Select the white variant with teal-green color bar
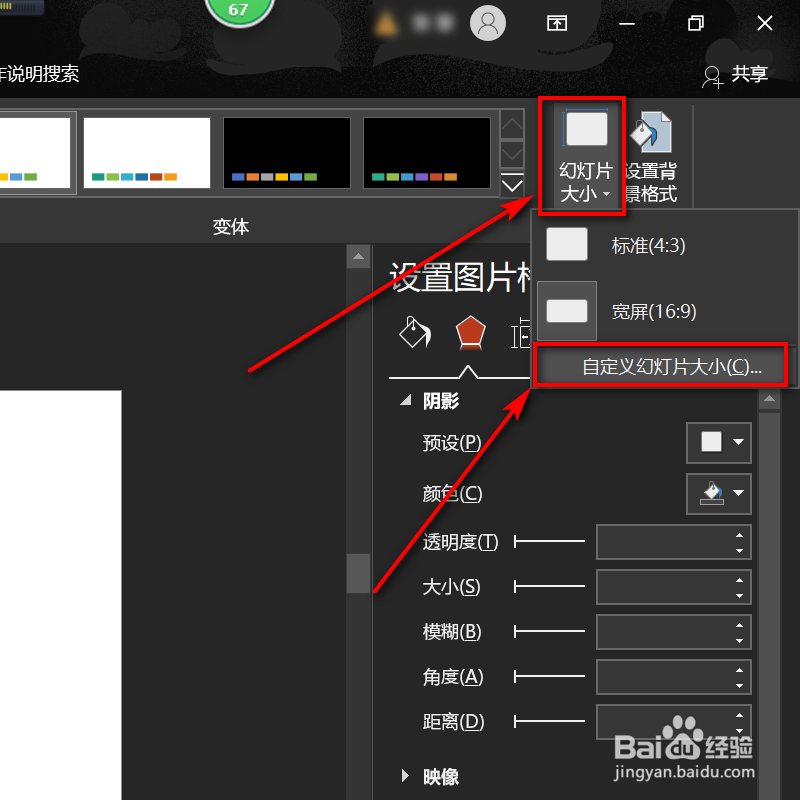Viewport: 800px width, 800px height. point(147,153)
